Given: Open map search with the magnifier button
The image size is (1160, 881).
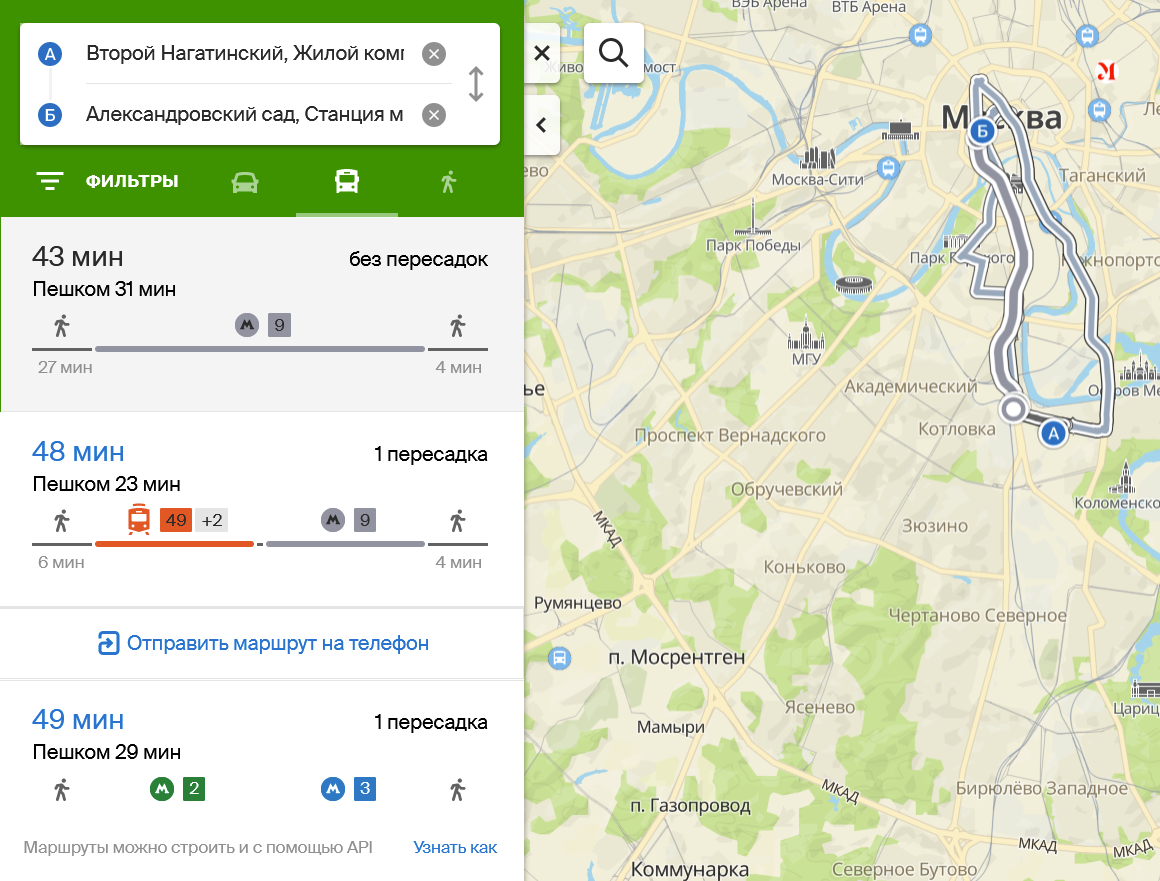Looking at the screenshot, I should [613, 53].
